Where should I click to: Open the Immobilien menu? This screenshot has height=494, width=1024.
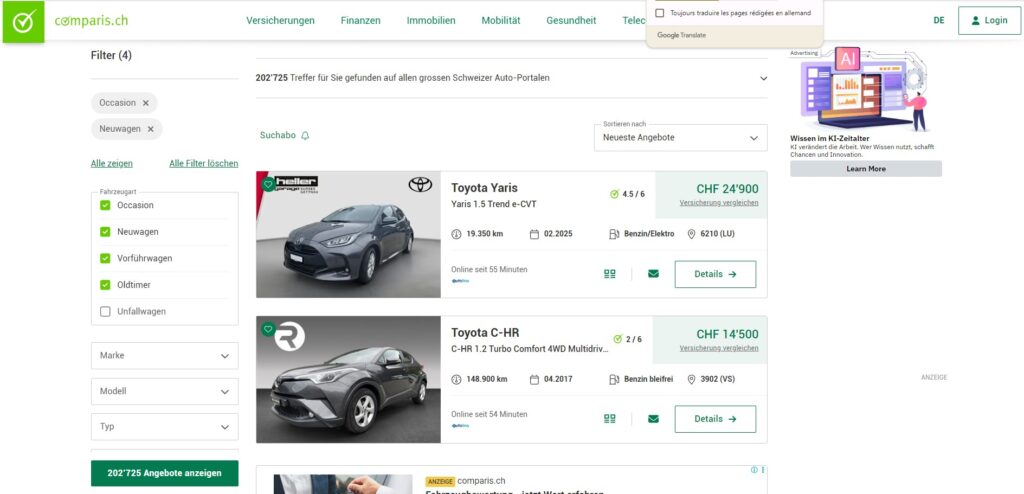click(x=431, y=20)
